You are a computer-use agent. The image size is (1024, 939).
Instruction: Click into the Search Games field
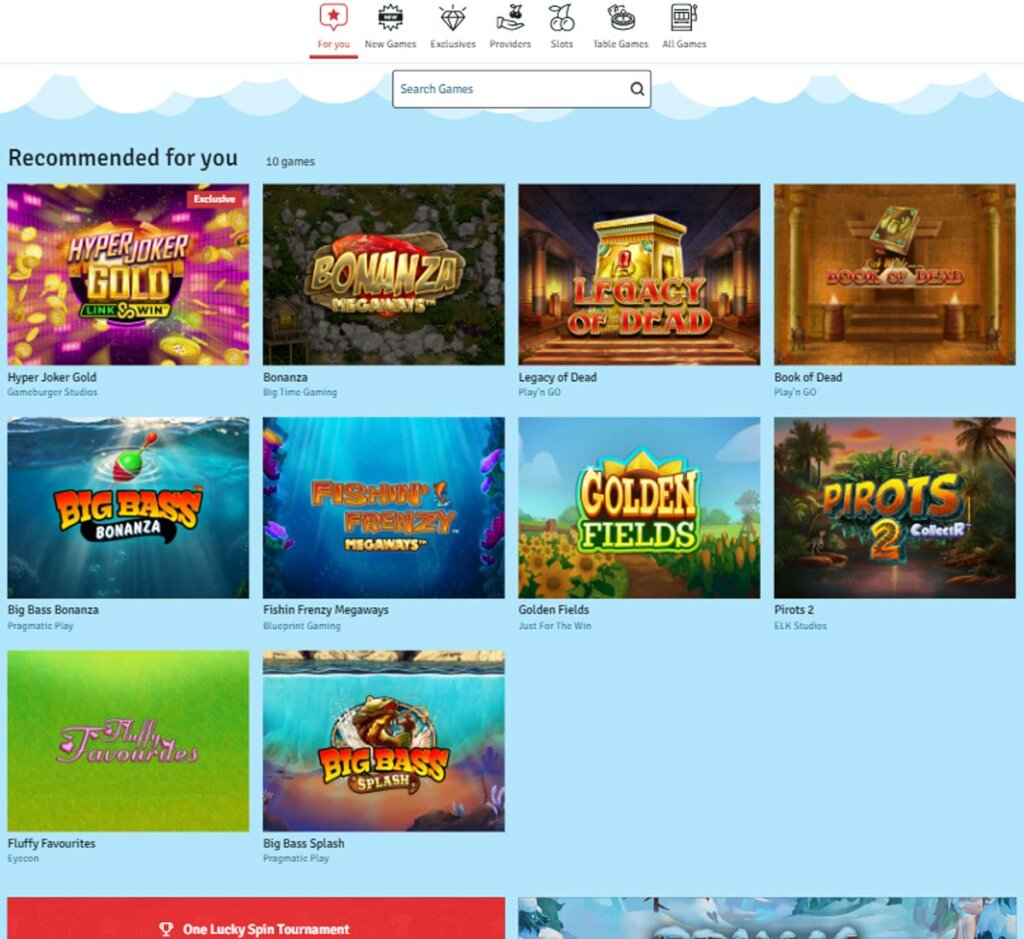[490, 89]
